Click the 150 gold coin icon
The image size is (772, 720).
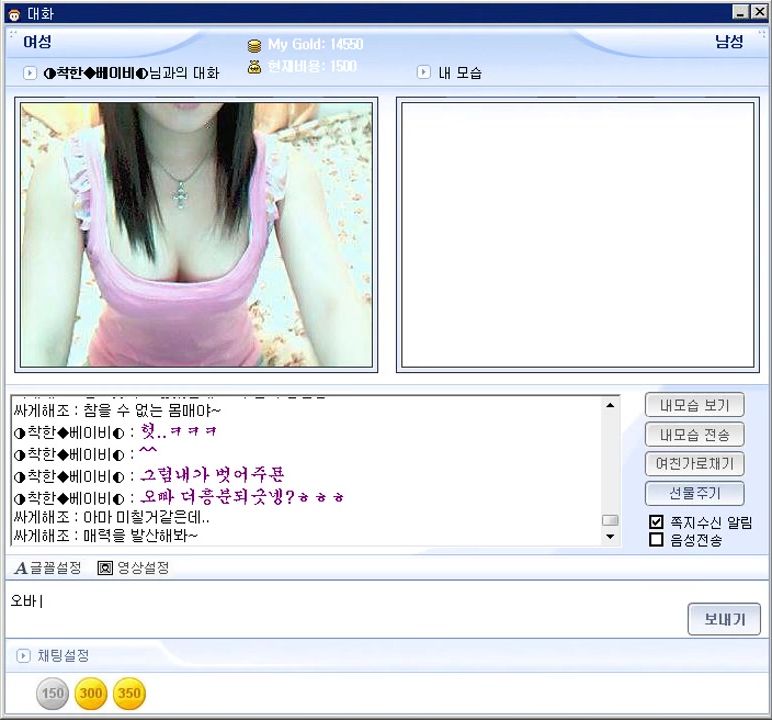click(53, 693)
